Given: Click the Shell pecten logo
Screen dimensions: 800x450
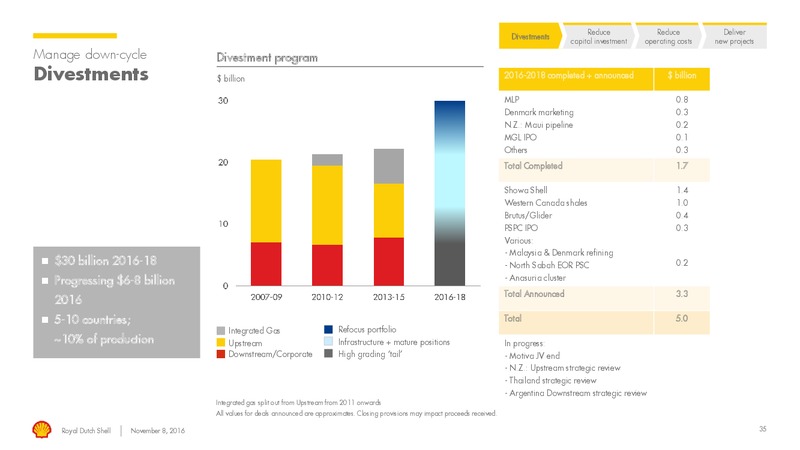Looking at the screenshot, I should click(x=42, y=430).
